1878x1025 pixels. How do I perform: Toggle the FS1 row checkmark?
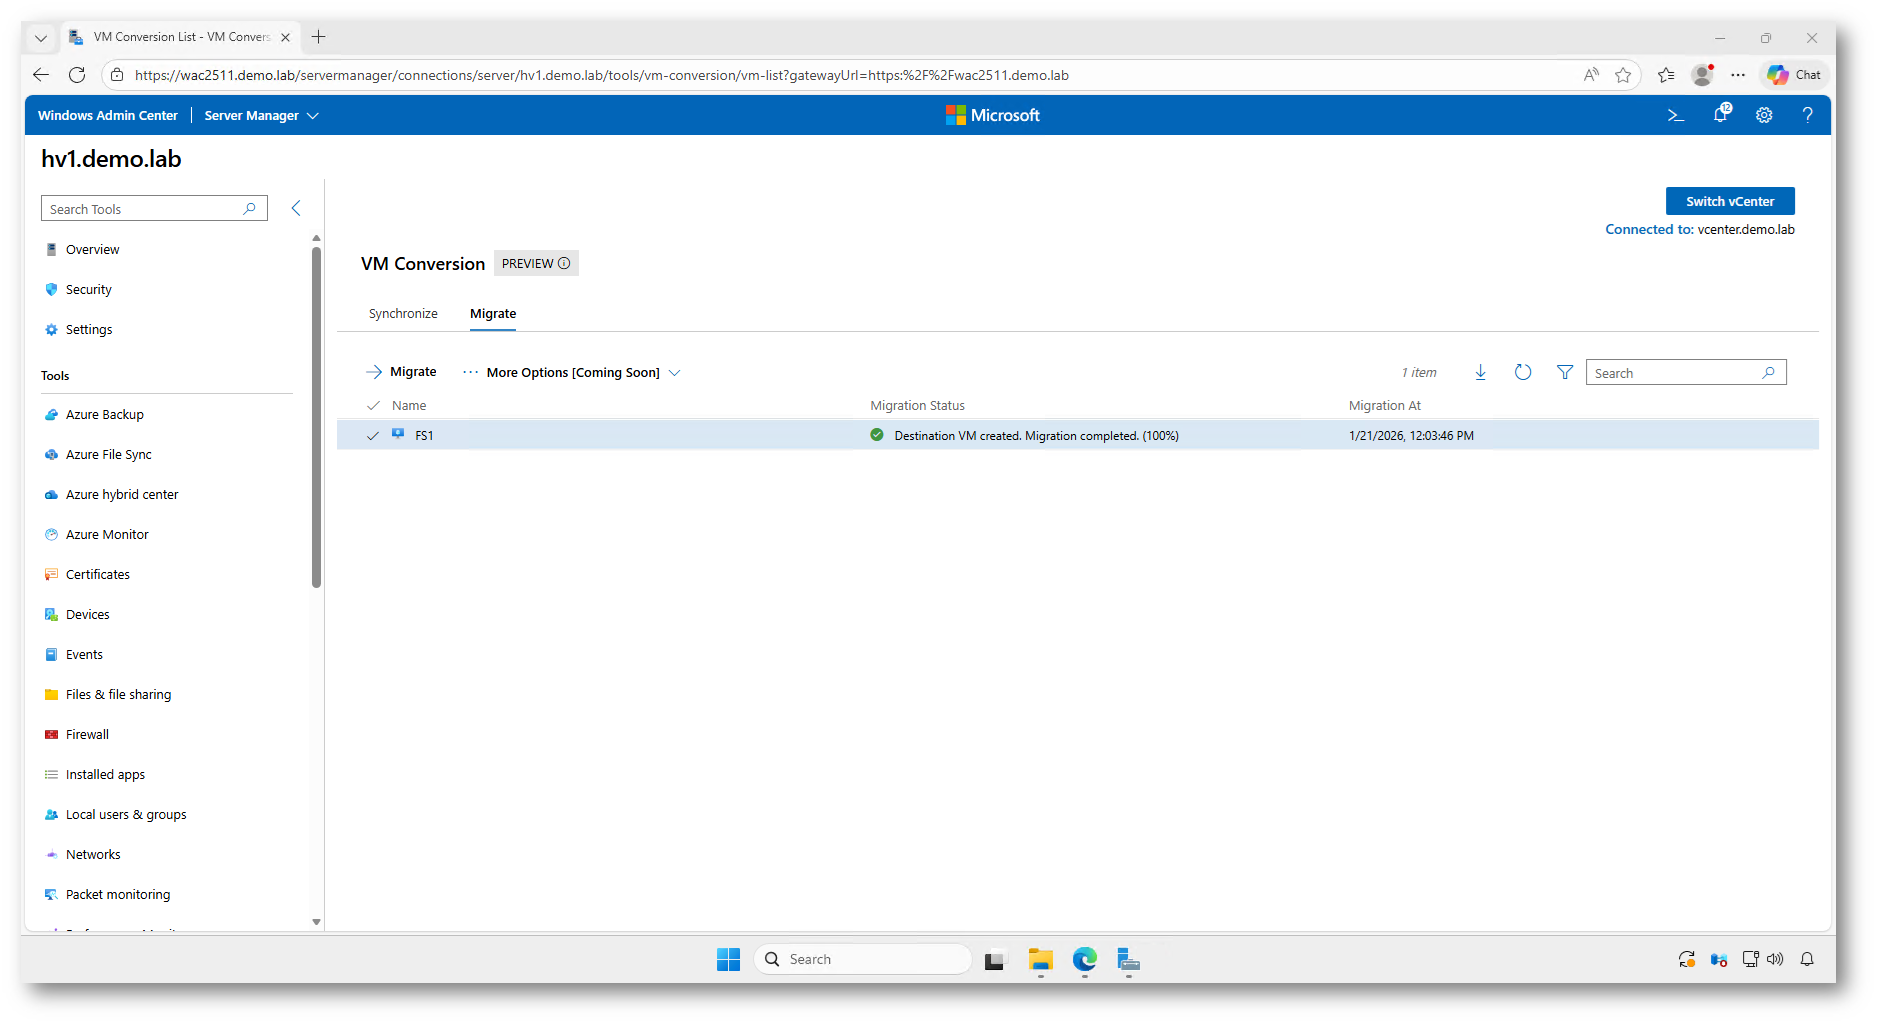(373, 436)
